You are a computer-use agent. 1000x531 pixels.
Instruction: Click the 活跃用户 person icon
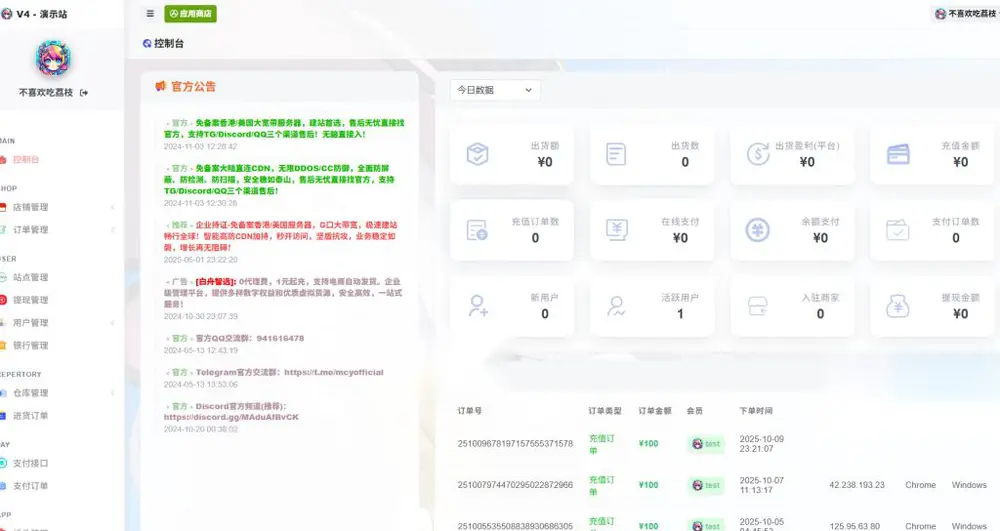point(617,306)
